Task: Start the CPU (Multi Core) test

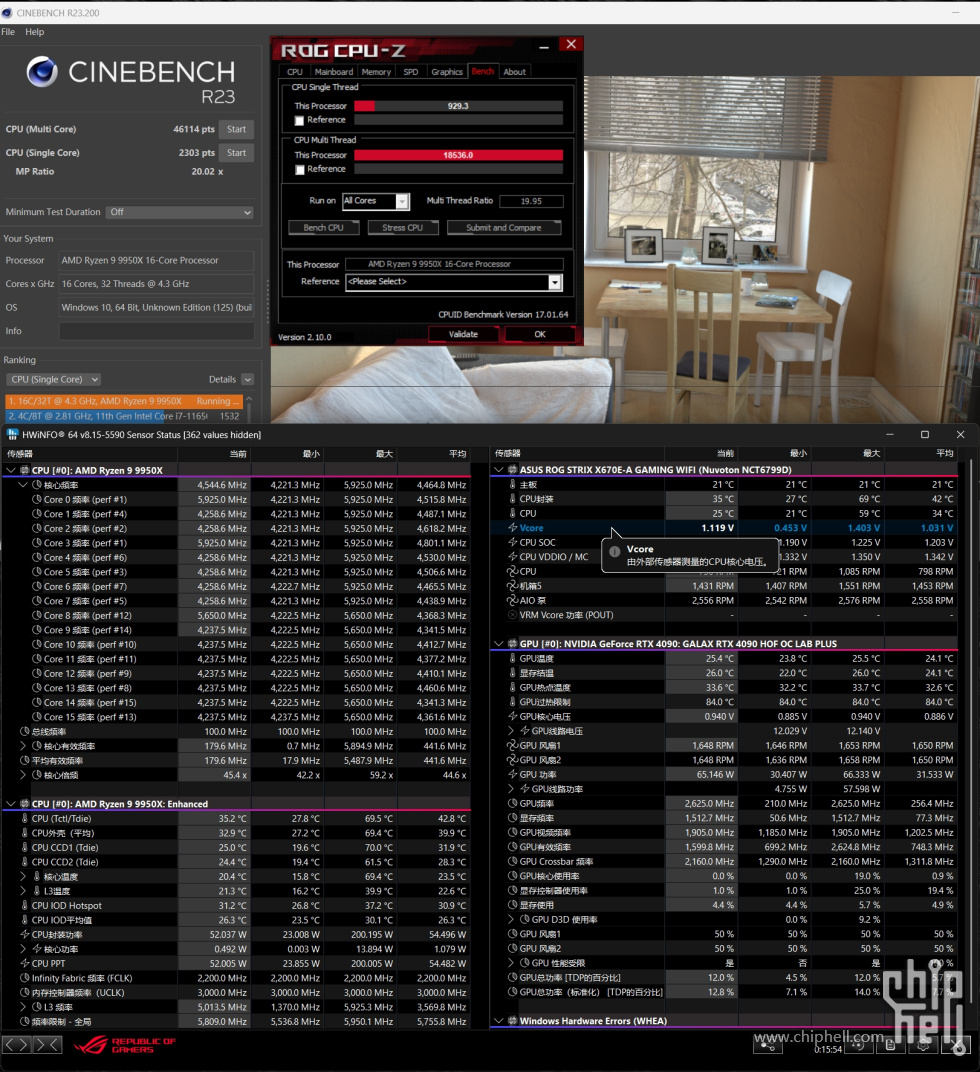Action: point(236,129)
